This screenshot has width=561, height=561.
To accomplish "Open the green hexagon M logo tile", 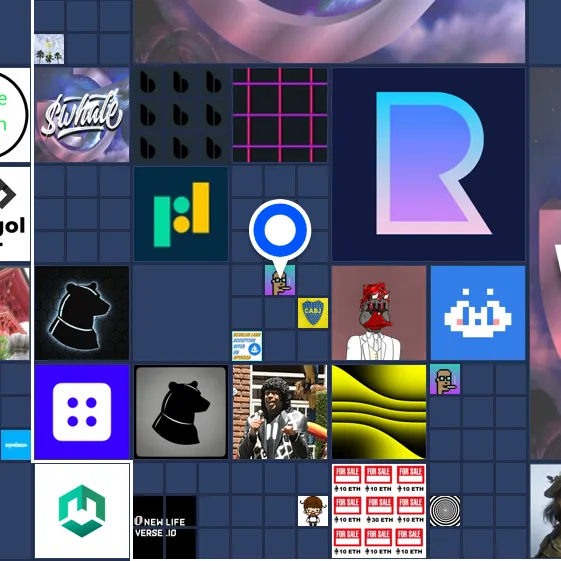I will point(82,511).
